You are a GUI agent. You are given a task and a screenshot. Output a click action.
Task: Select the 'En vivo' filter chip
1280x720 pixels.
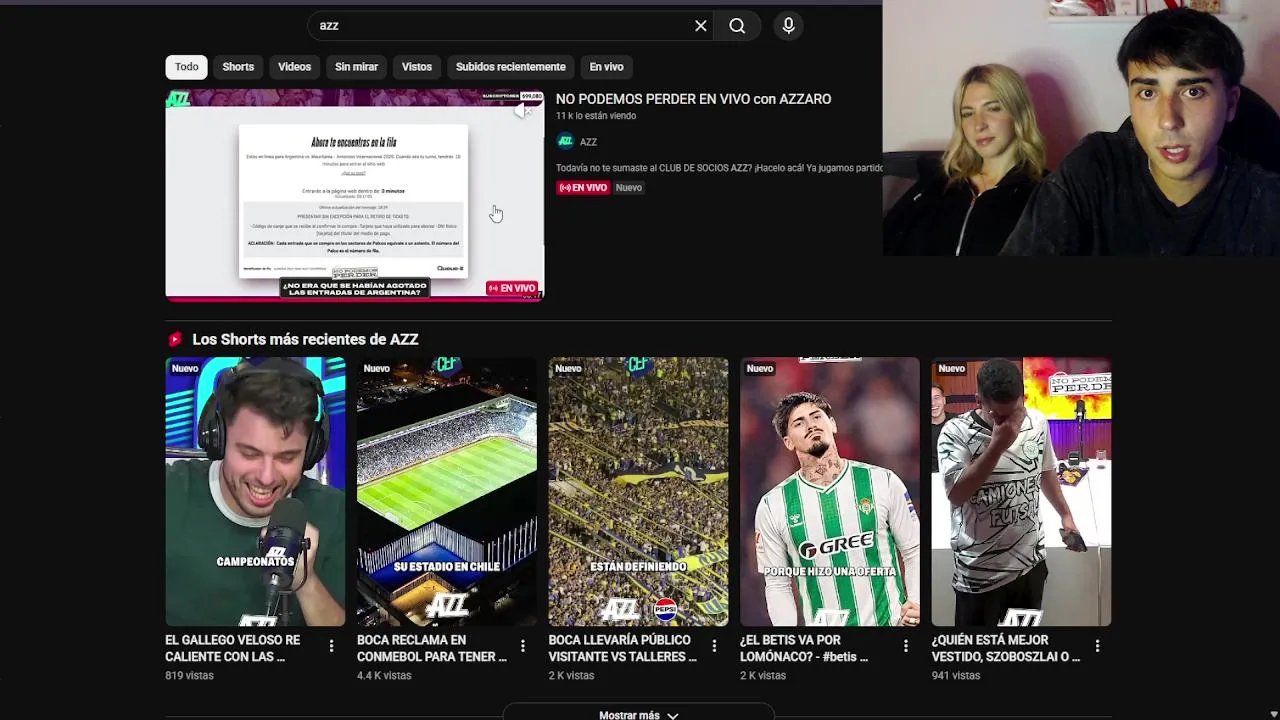point(606,67)
